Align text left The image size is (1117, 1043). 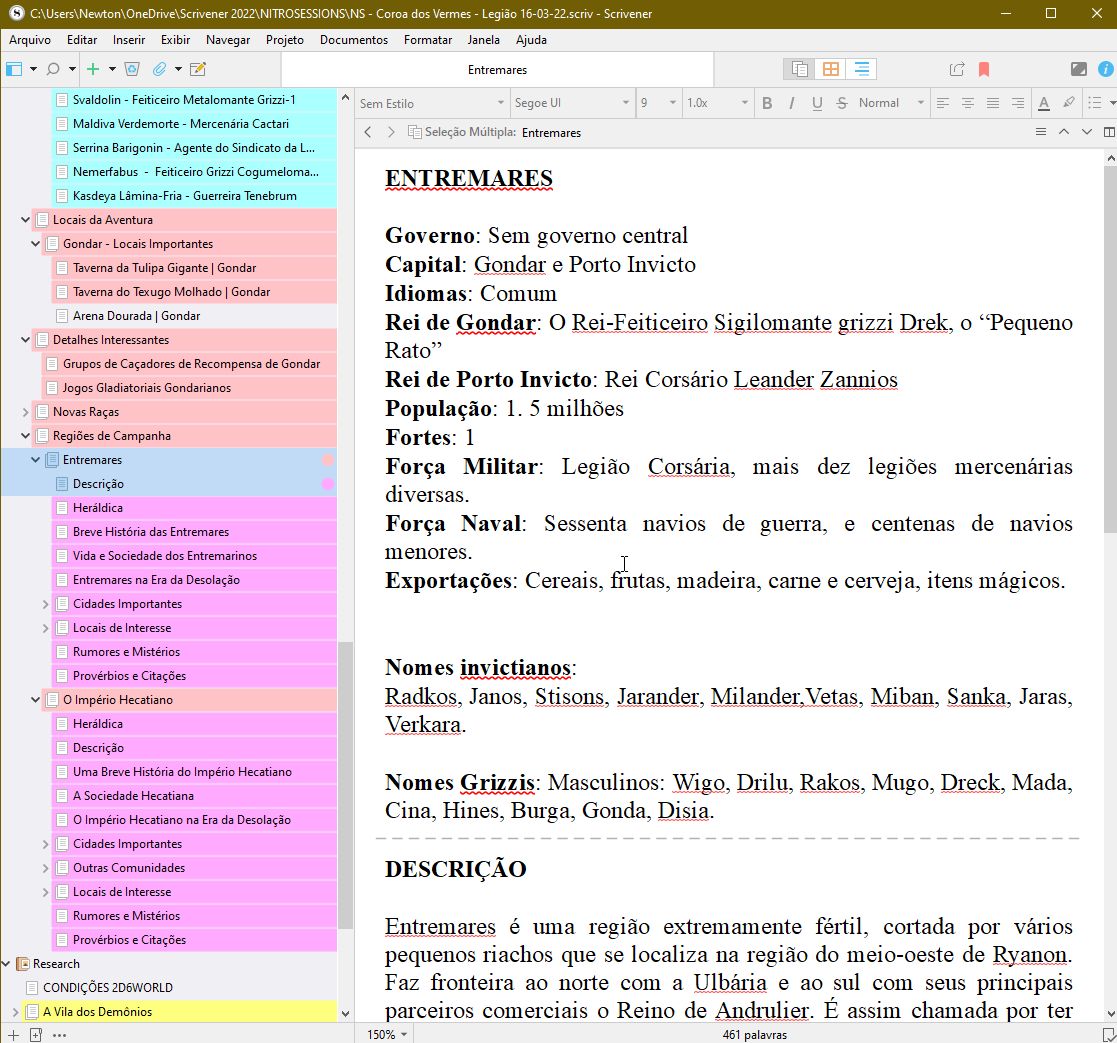(x=942, y=103)
